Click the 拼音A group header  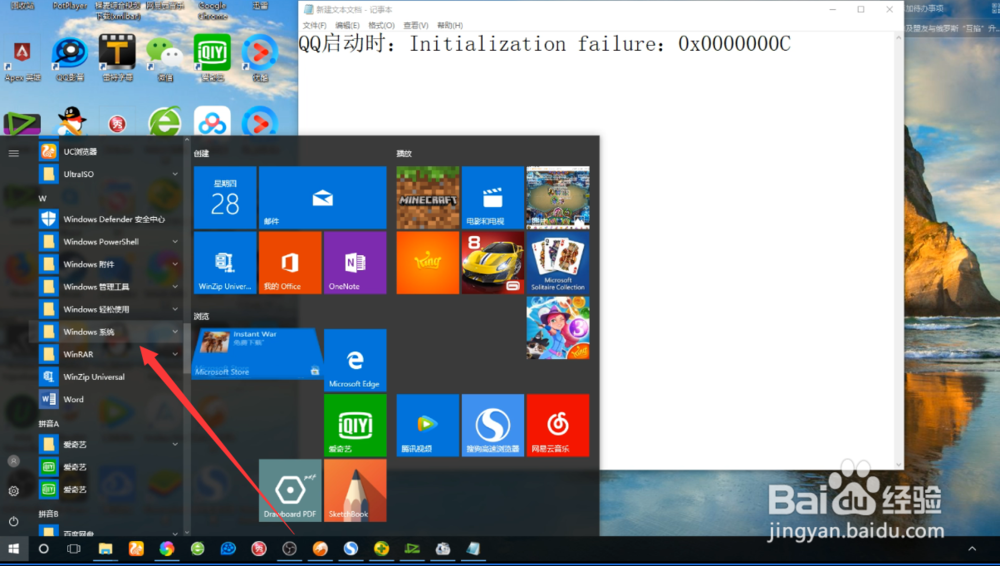pos(48,423)
